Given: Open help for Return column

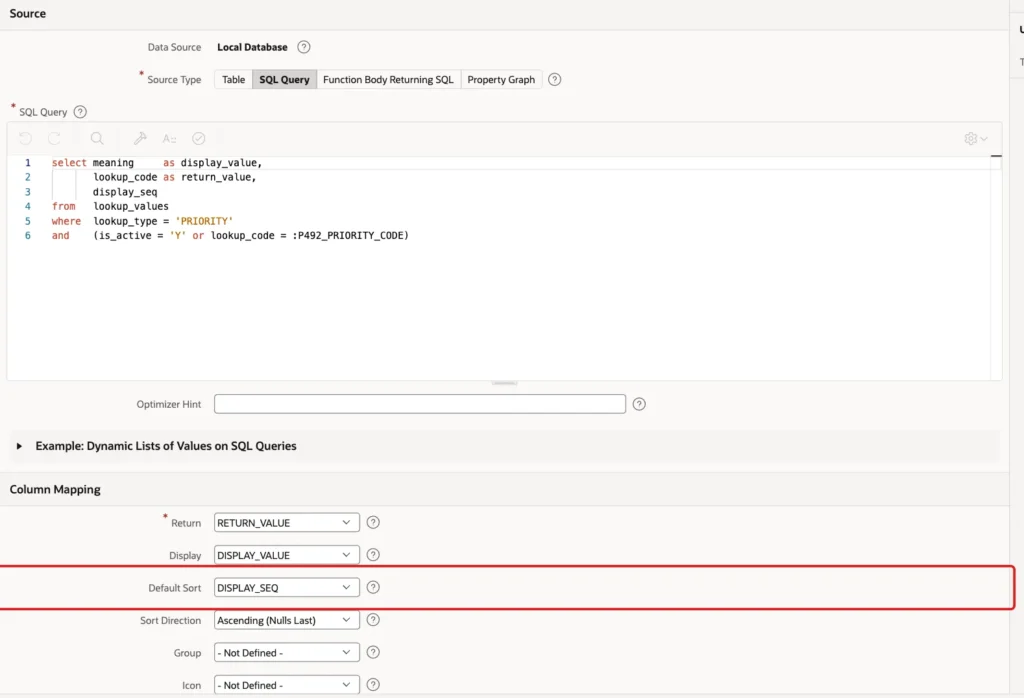Looking at the screenshot, I should (x=373, y=522).
